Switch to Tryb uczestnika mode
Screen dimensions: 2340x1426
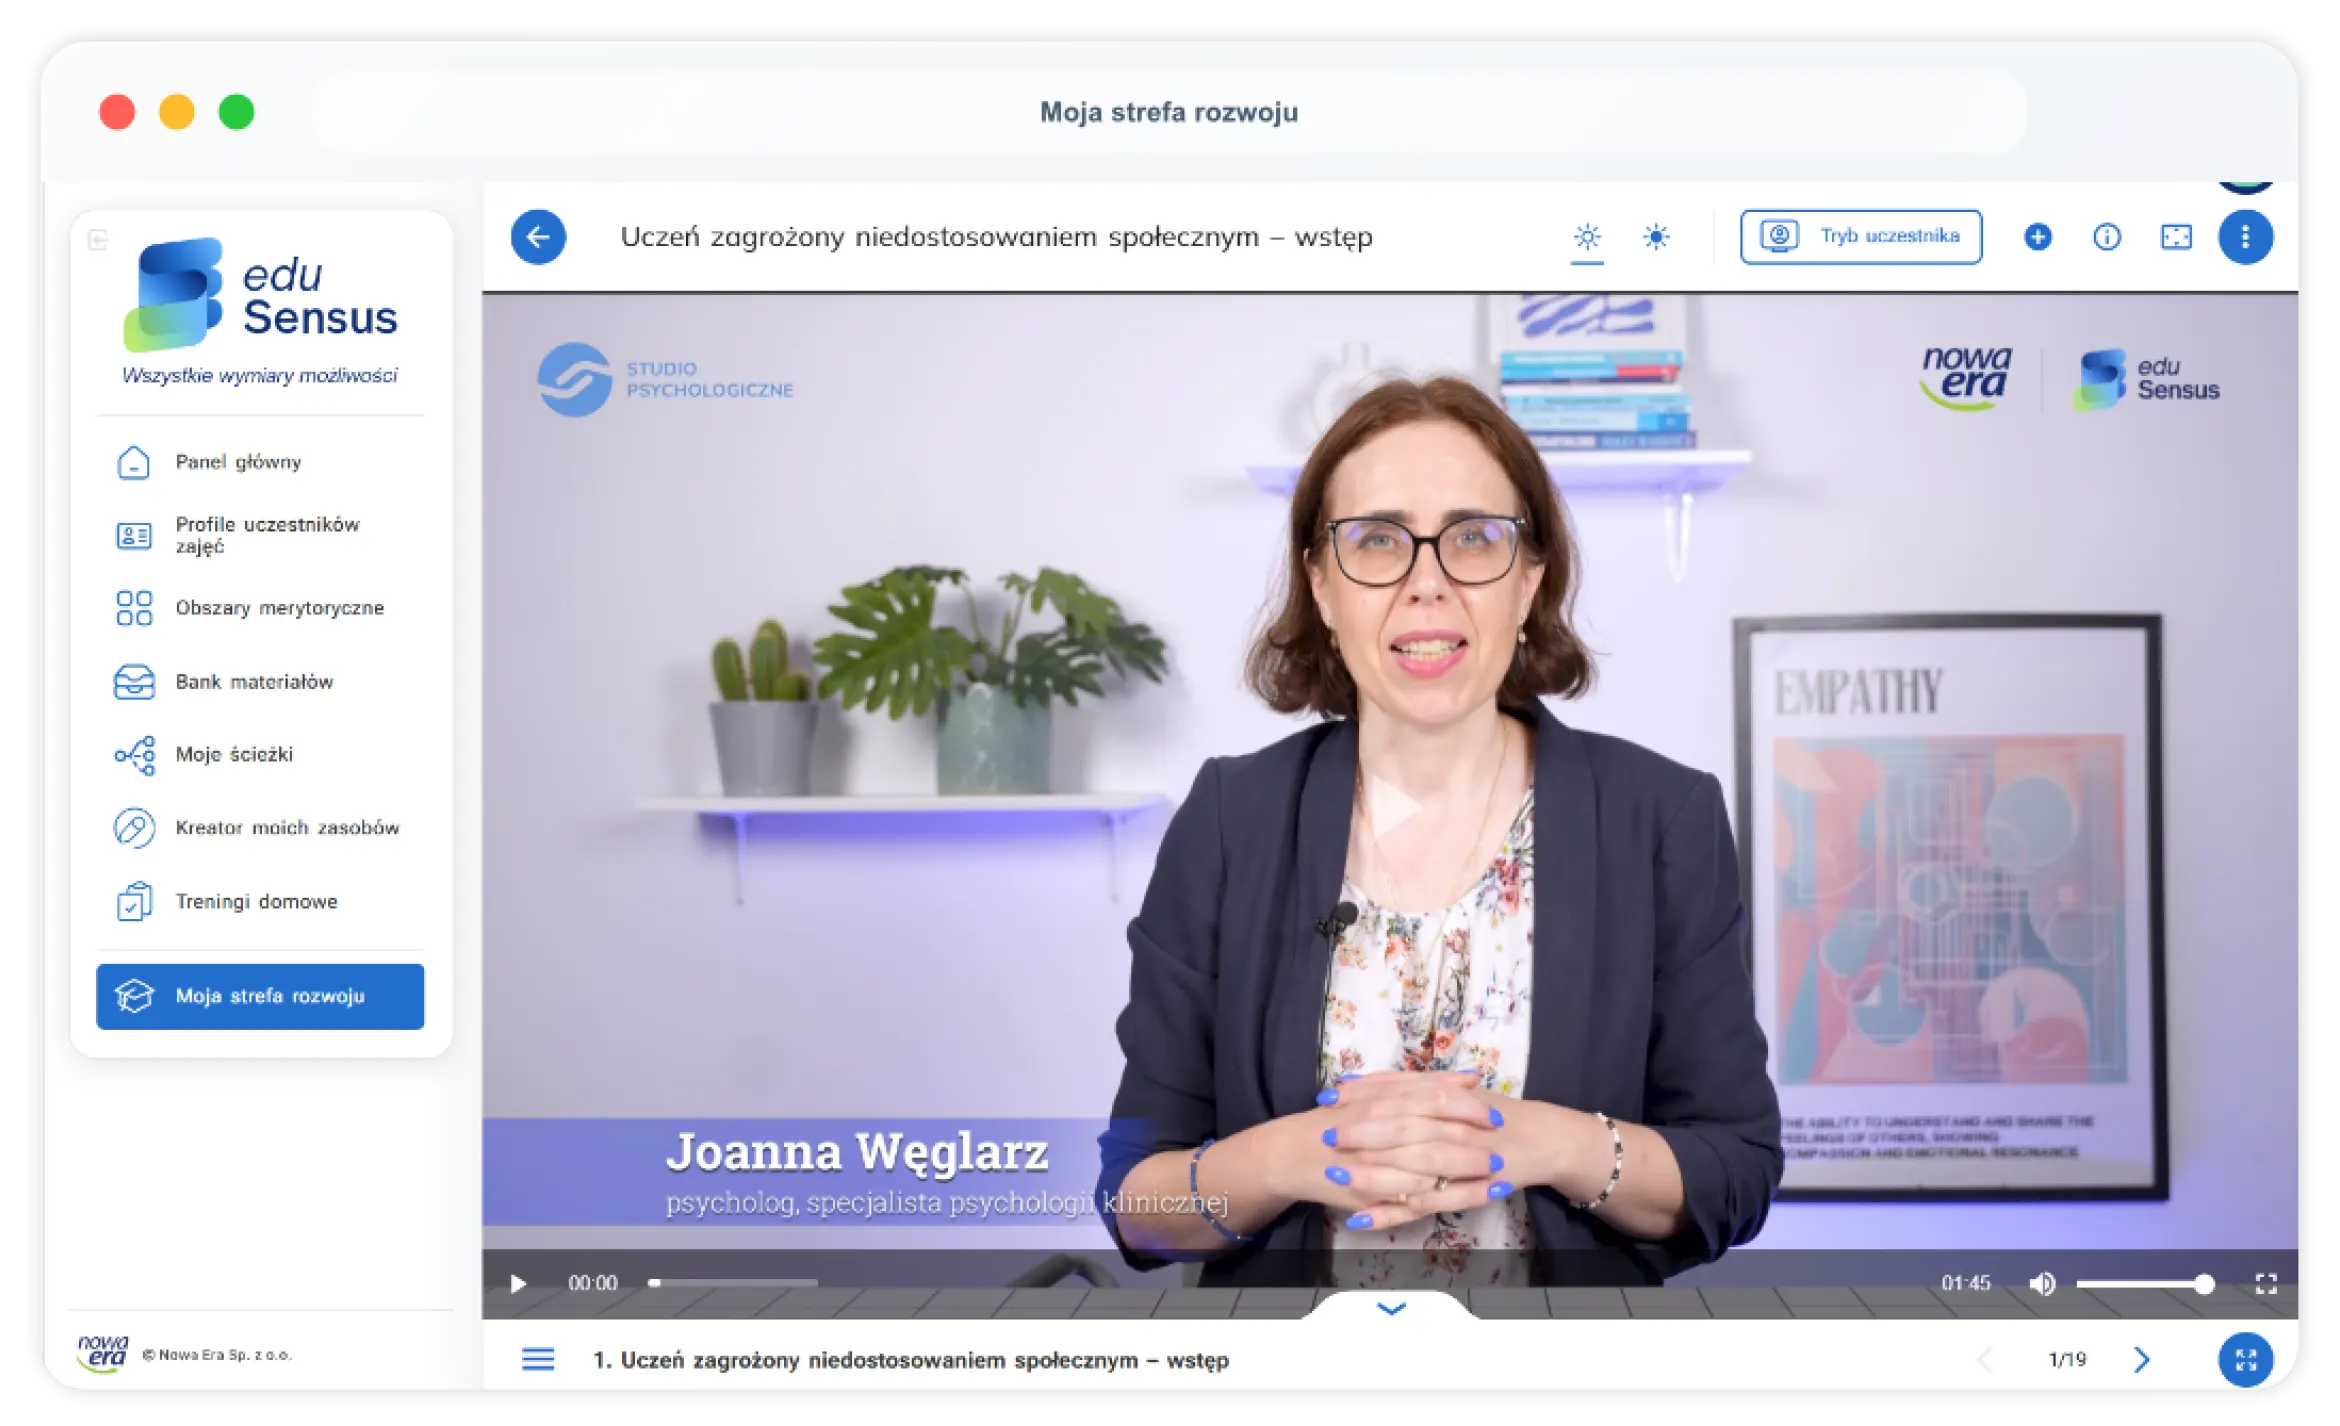tap(1860, 237)
